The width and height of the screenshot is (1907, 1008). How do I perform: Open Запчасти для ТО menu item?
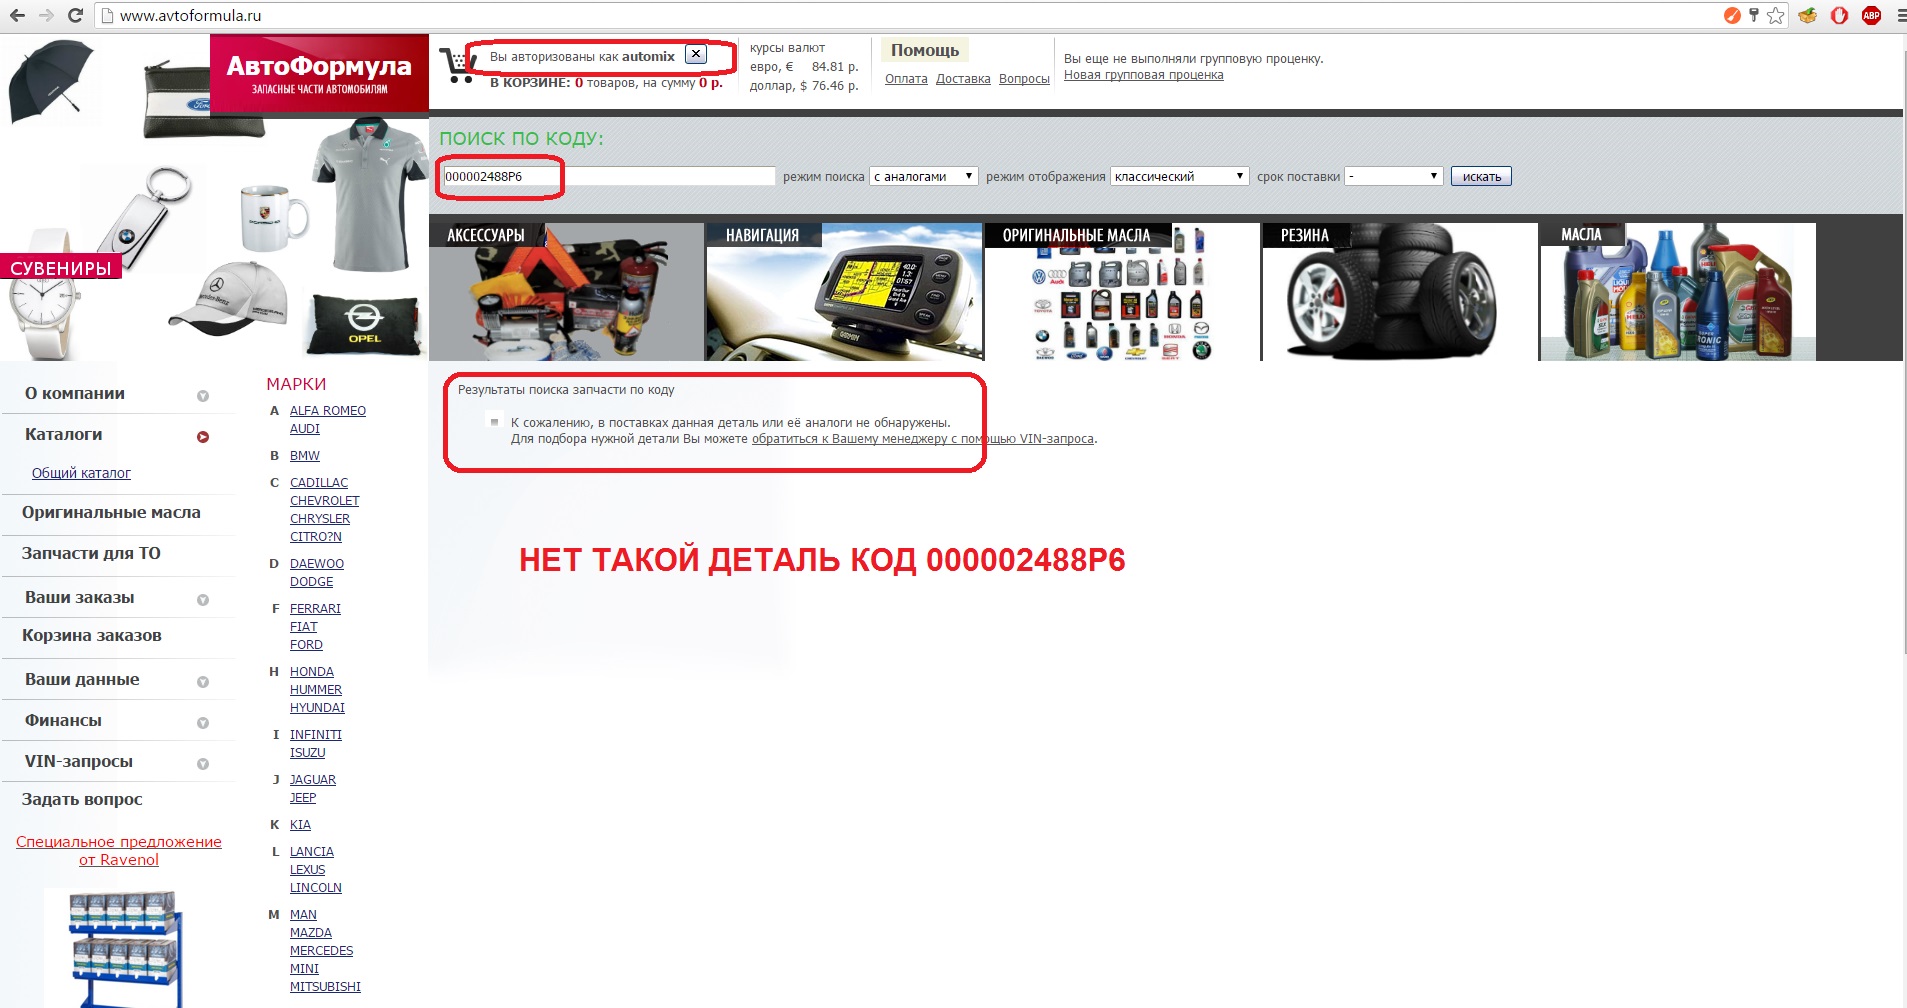pos(91,553)
